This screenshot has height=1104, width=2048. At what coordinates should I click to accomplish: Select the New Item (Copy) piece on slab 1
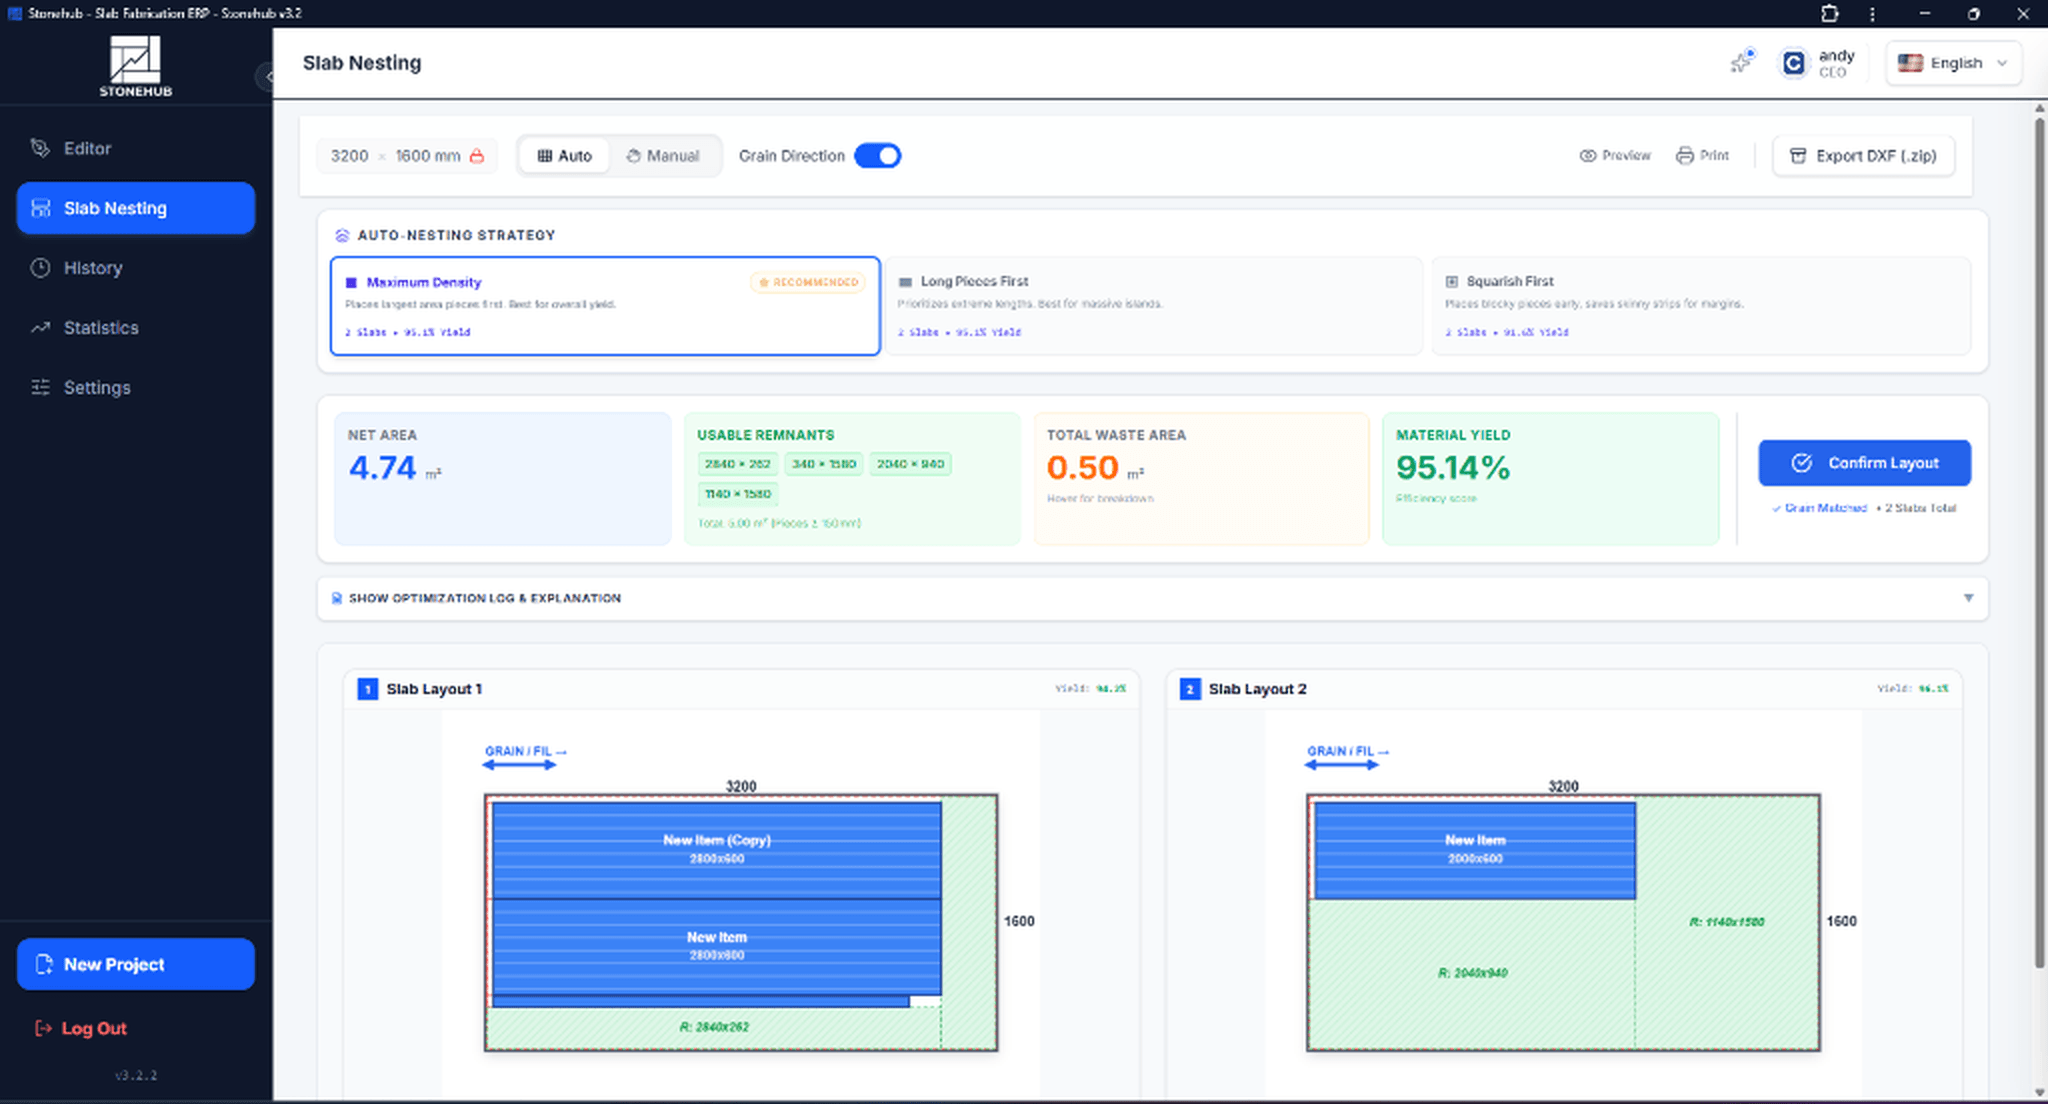(716, 849)
